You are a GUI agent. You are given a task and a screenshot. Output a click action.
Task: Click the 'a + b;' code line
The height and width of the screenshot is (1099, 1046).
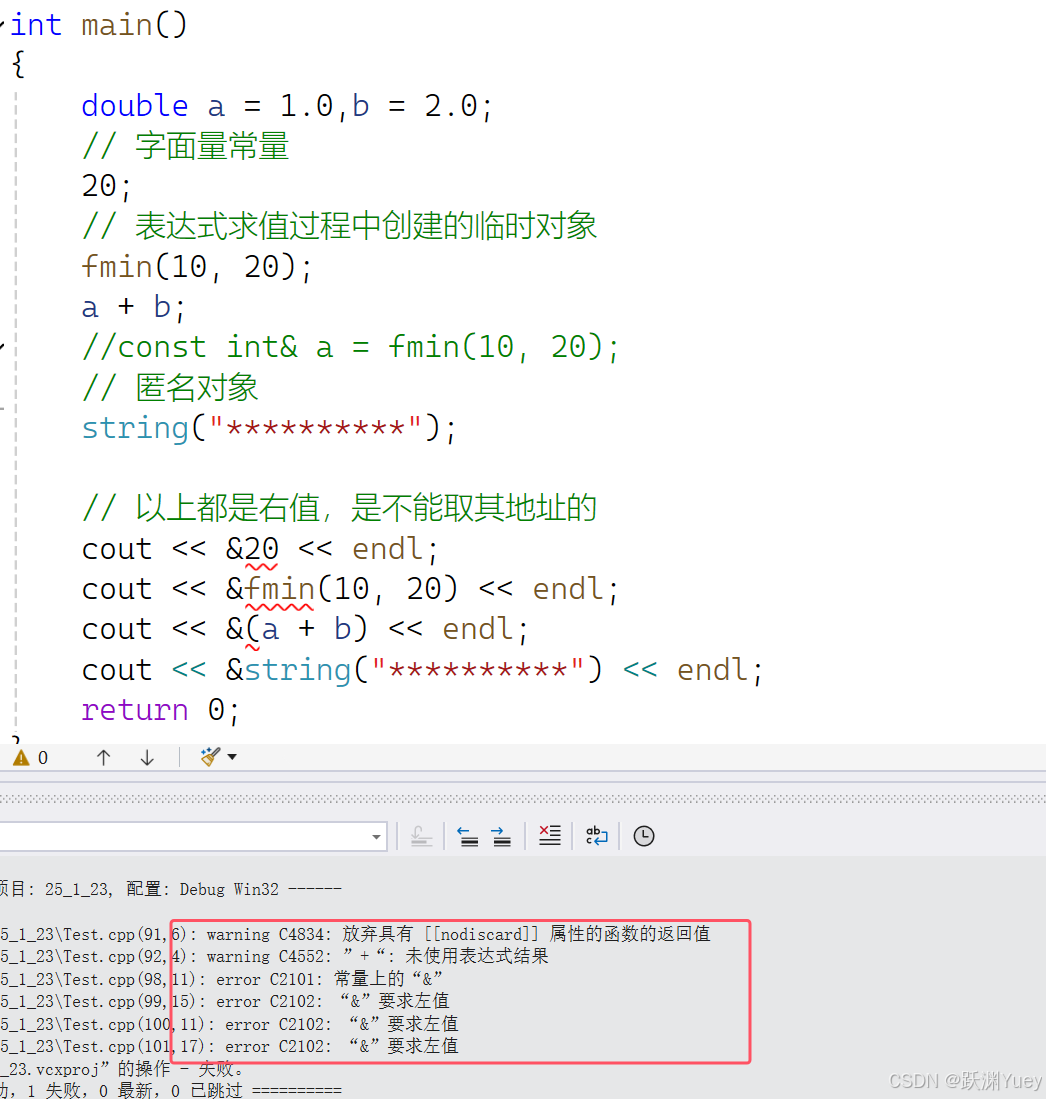[x=133, y=308]
